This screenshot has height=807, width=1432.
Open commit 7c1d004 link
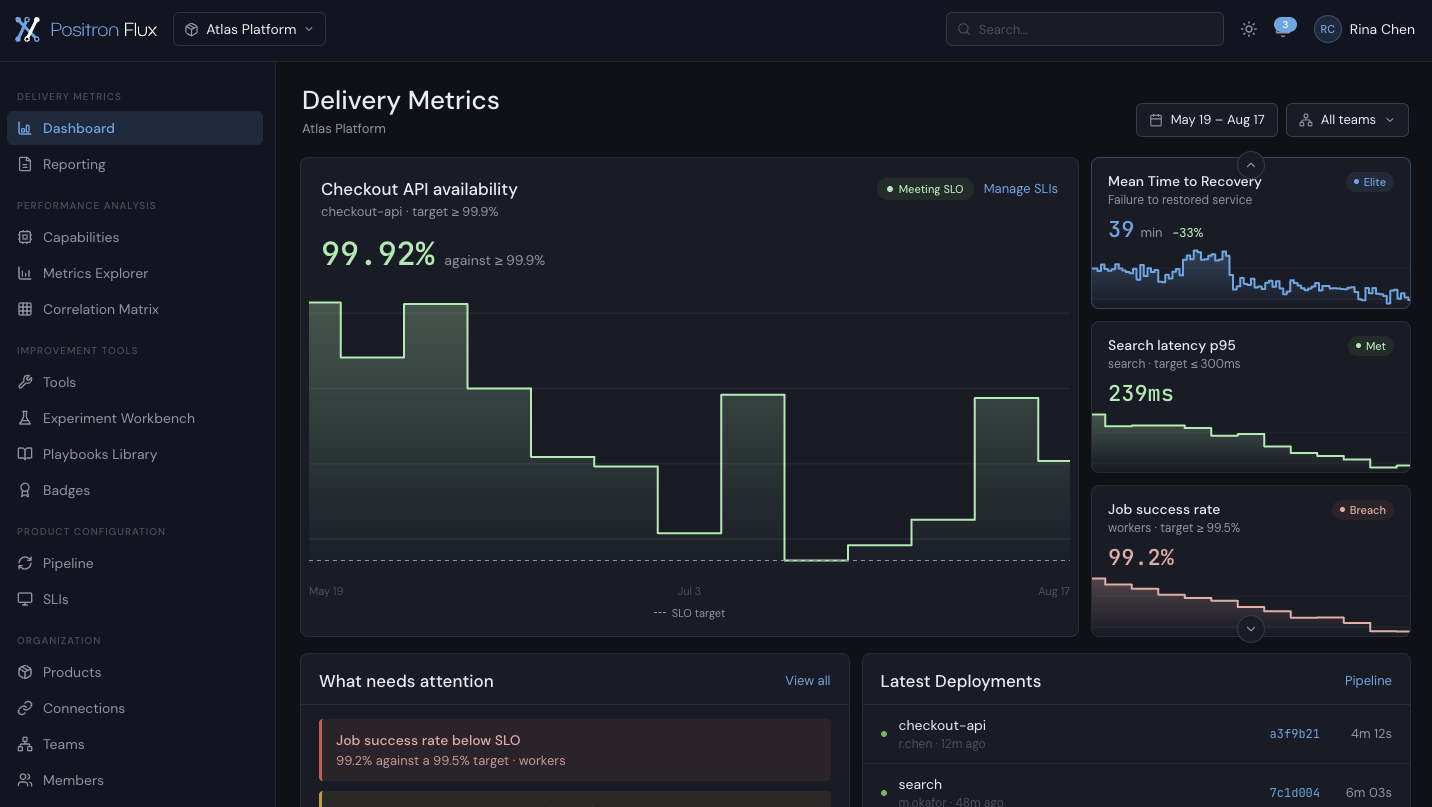[1294, 793]
